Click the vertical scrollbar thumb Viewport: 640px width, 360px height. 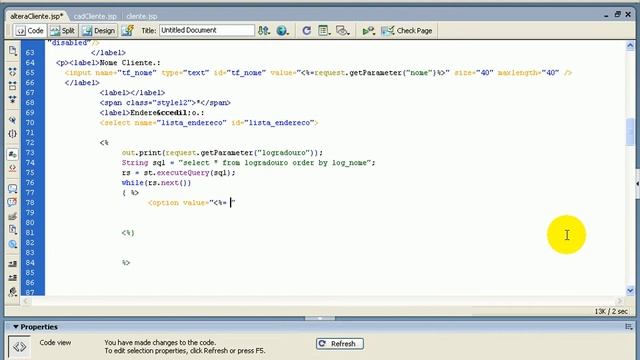630,131
